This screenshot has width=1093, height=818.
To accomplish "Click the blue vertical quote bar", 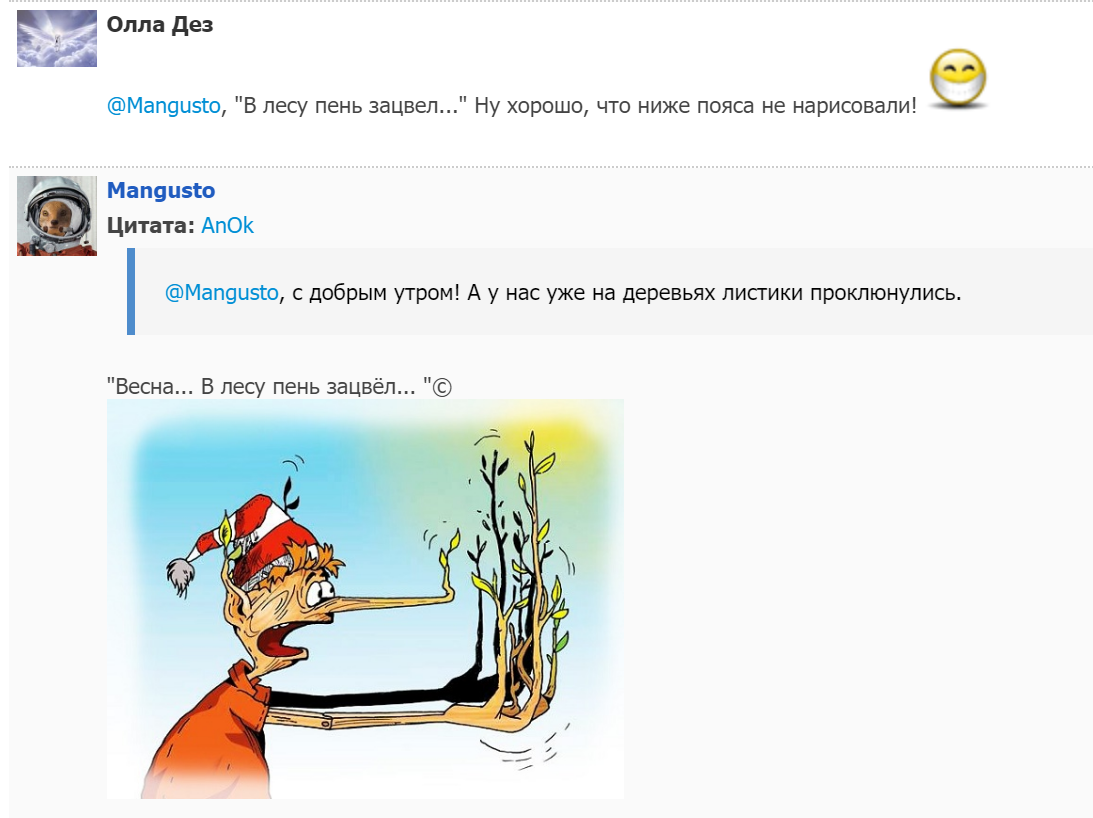I will tap(131, 291).
